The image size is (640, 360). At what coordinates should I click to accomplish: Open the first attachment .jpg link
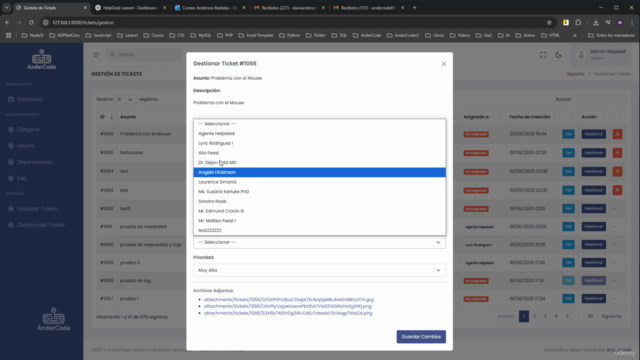289,300
